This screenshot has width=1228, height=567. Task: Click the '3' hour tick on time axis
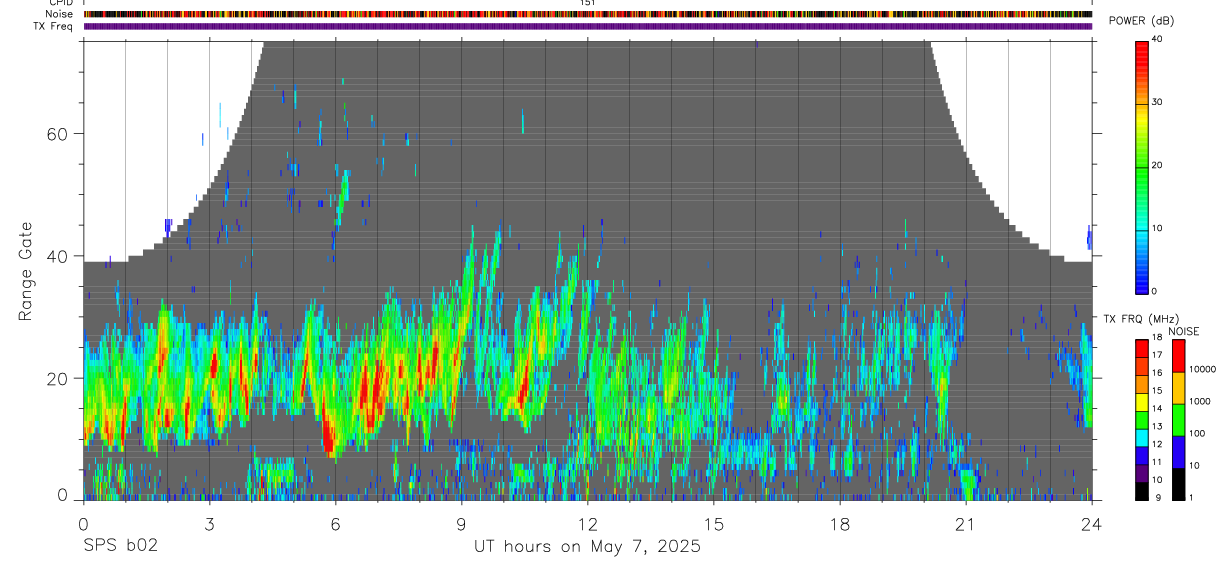[209, 524]
